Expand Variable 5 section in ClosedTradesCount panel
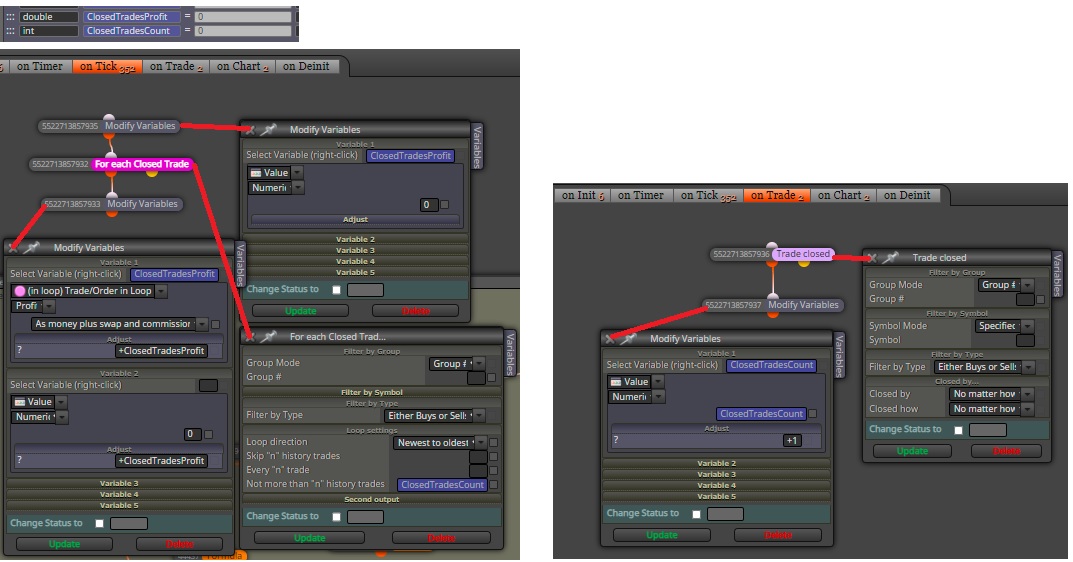The height and width of the screenshot is (562, 1073). 716,496
